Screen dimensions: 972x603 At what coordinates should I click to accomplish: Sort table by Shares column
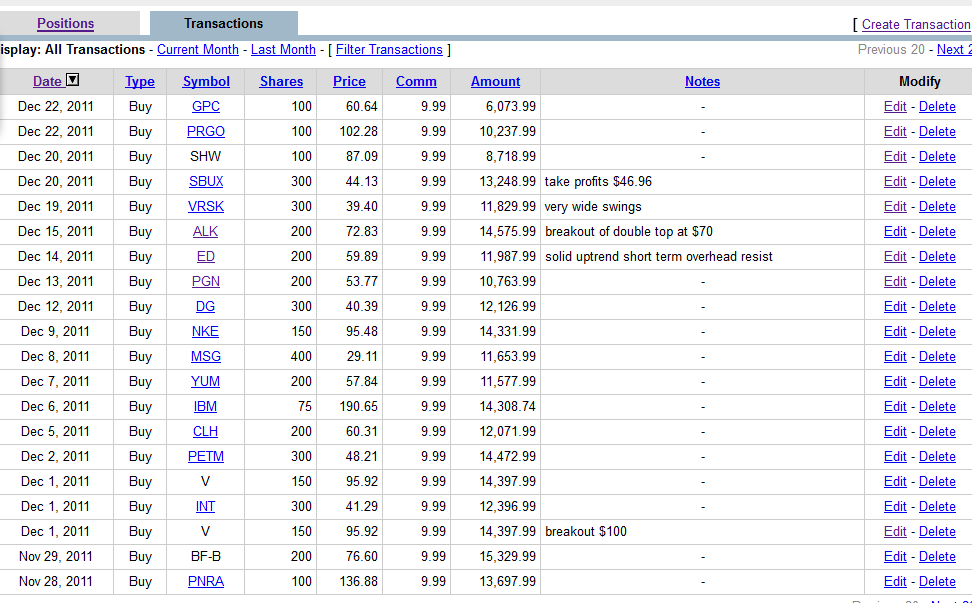(x=281, y=81)
